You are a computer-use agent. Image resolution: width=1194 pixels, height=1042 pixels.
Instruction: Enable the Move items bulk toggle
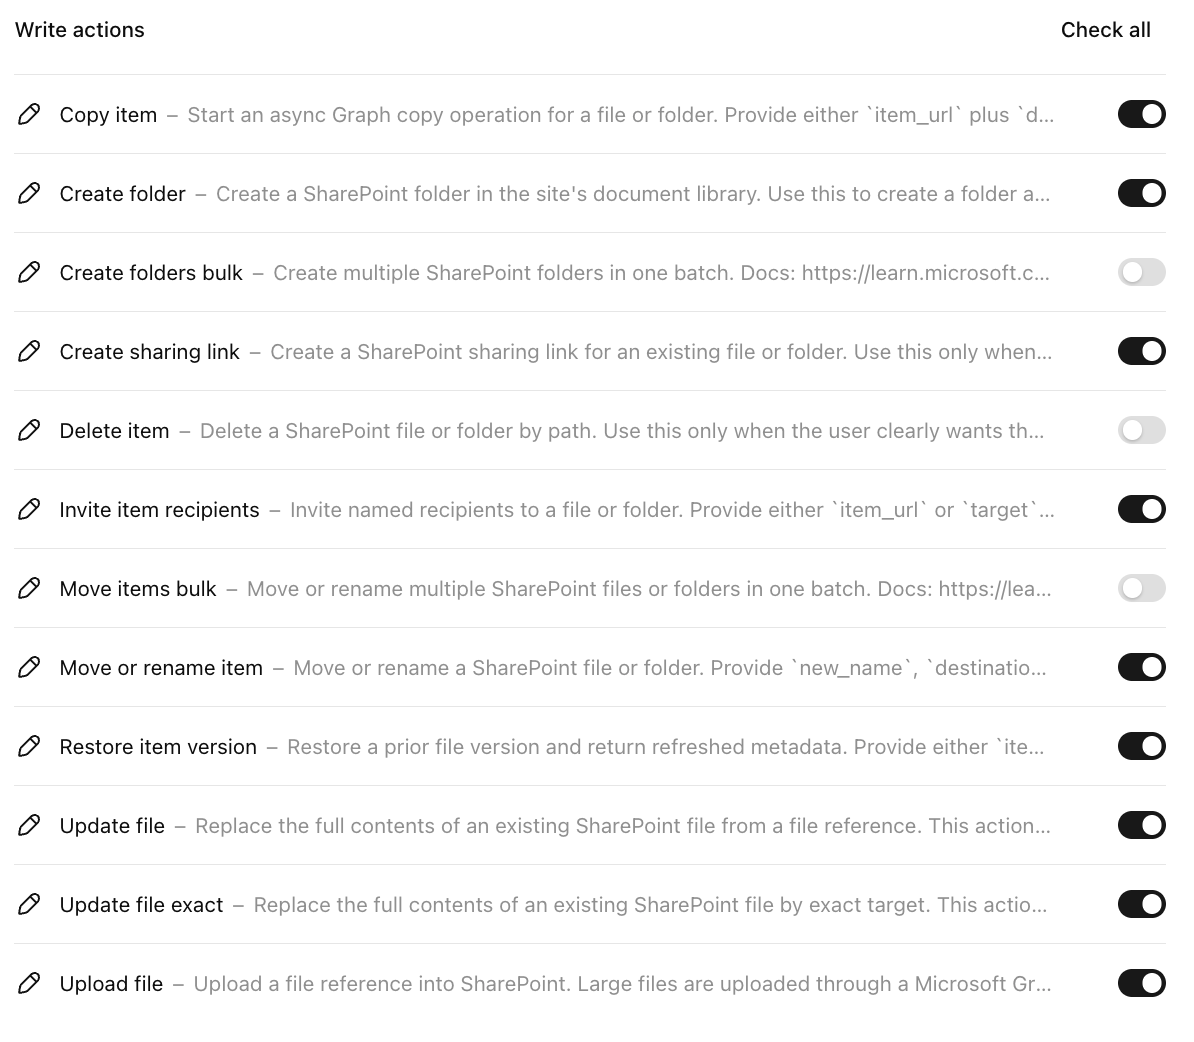point(1141,588)
